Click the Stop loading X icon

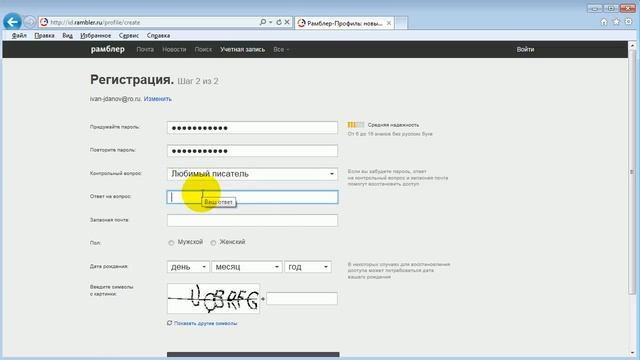tap(287, 22)
